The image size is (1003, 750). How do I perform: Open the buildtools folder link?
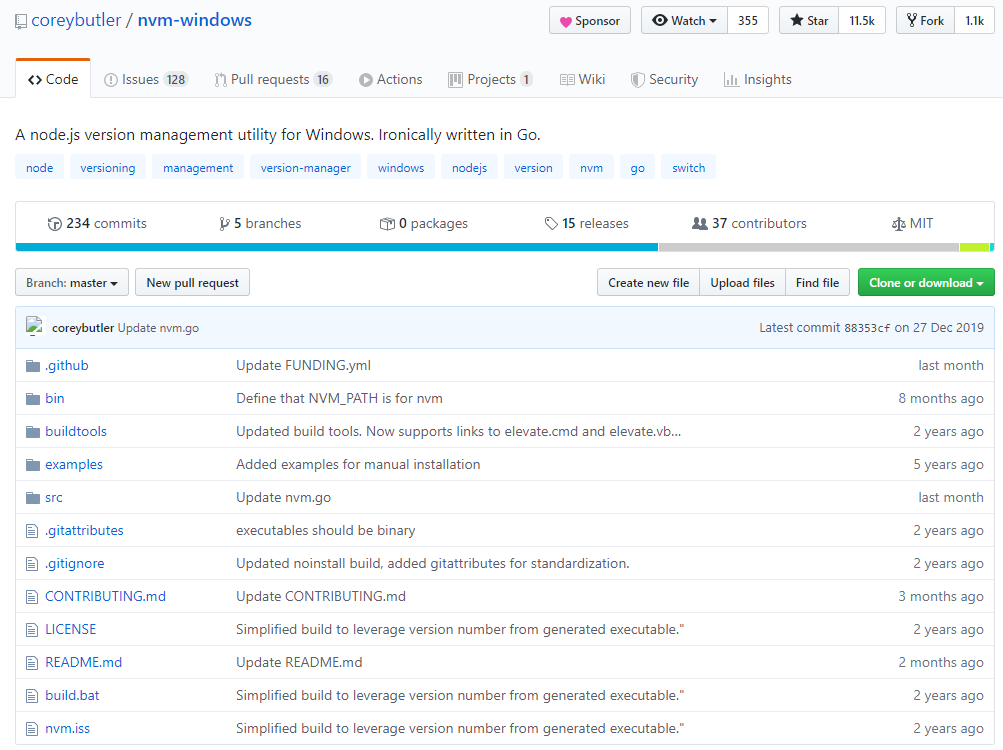tap(76, 432)
